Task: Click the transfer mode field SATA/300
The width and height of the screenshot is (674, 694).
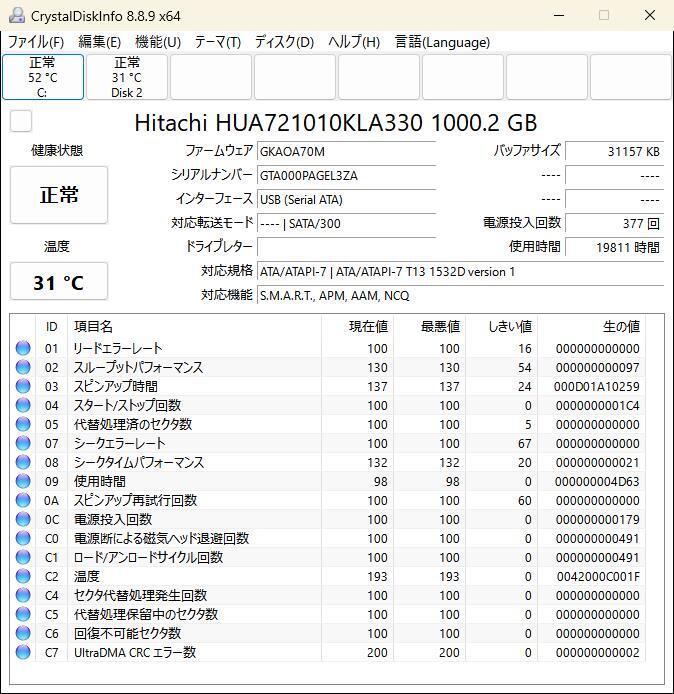Action: tap(347, 223)
